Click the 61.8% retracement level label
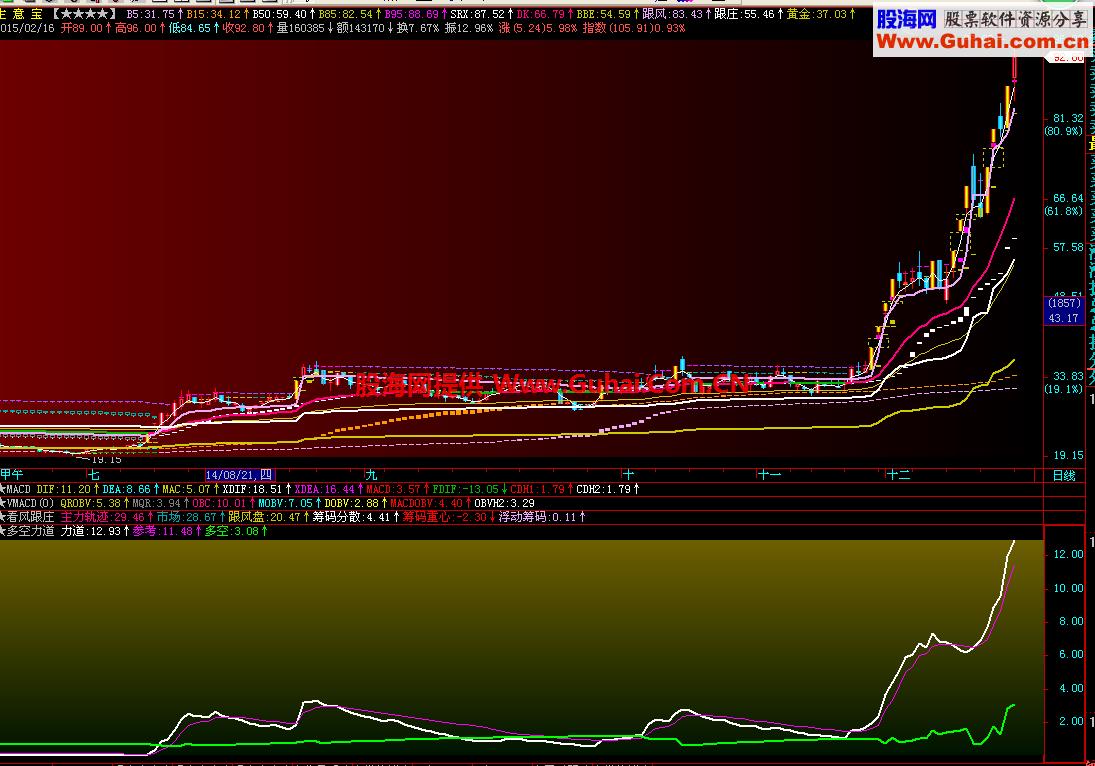Image resolution: width=1095 pixels, height=766 pixels. [1063, 212]
